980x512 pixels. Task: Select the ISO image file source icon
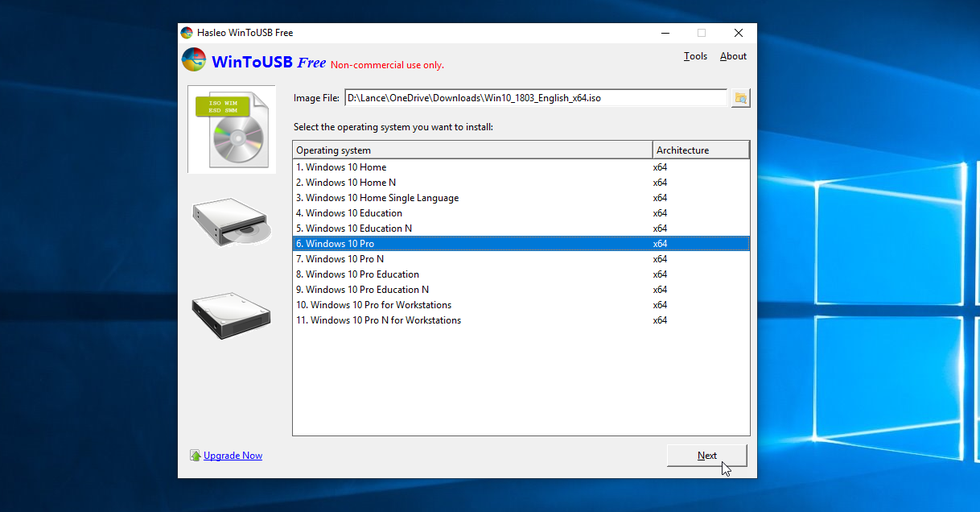[232, 129]
